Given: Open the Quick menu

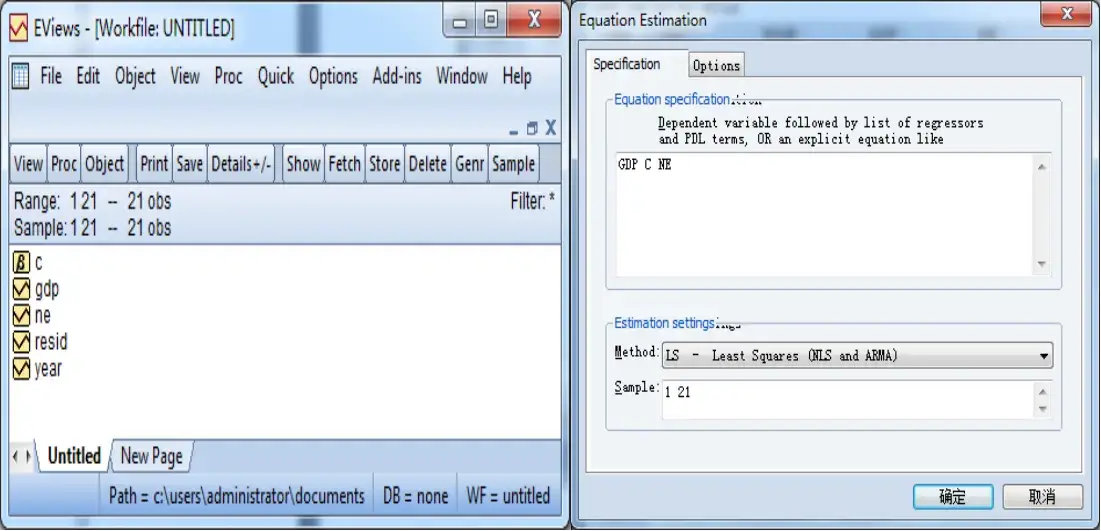Looking at the screenshot, I should [276, 76].
